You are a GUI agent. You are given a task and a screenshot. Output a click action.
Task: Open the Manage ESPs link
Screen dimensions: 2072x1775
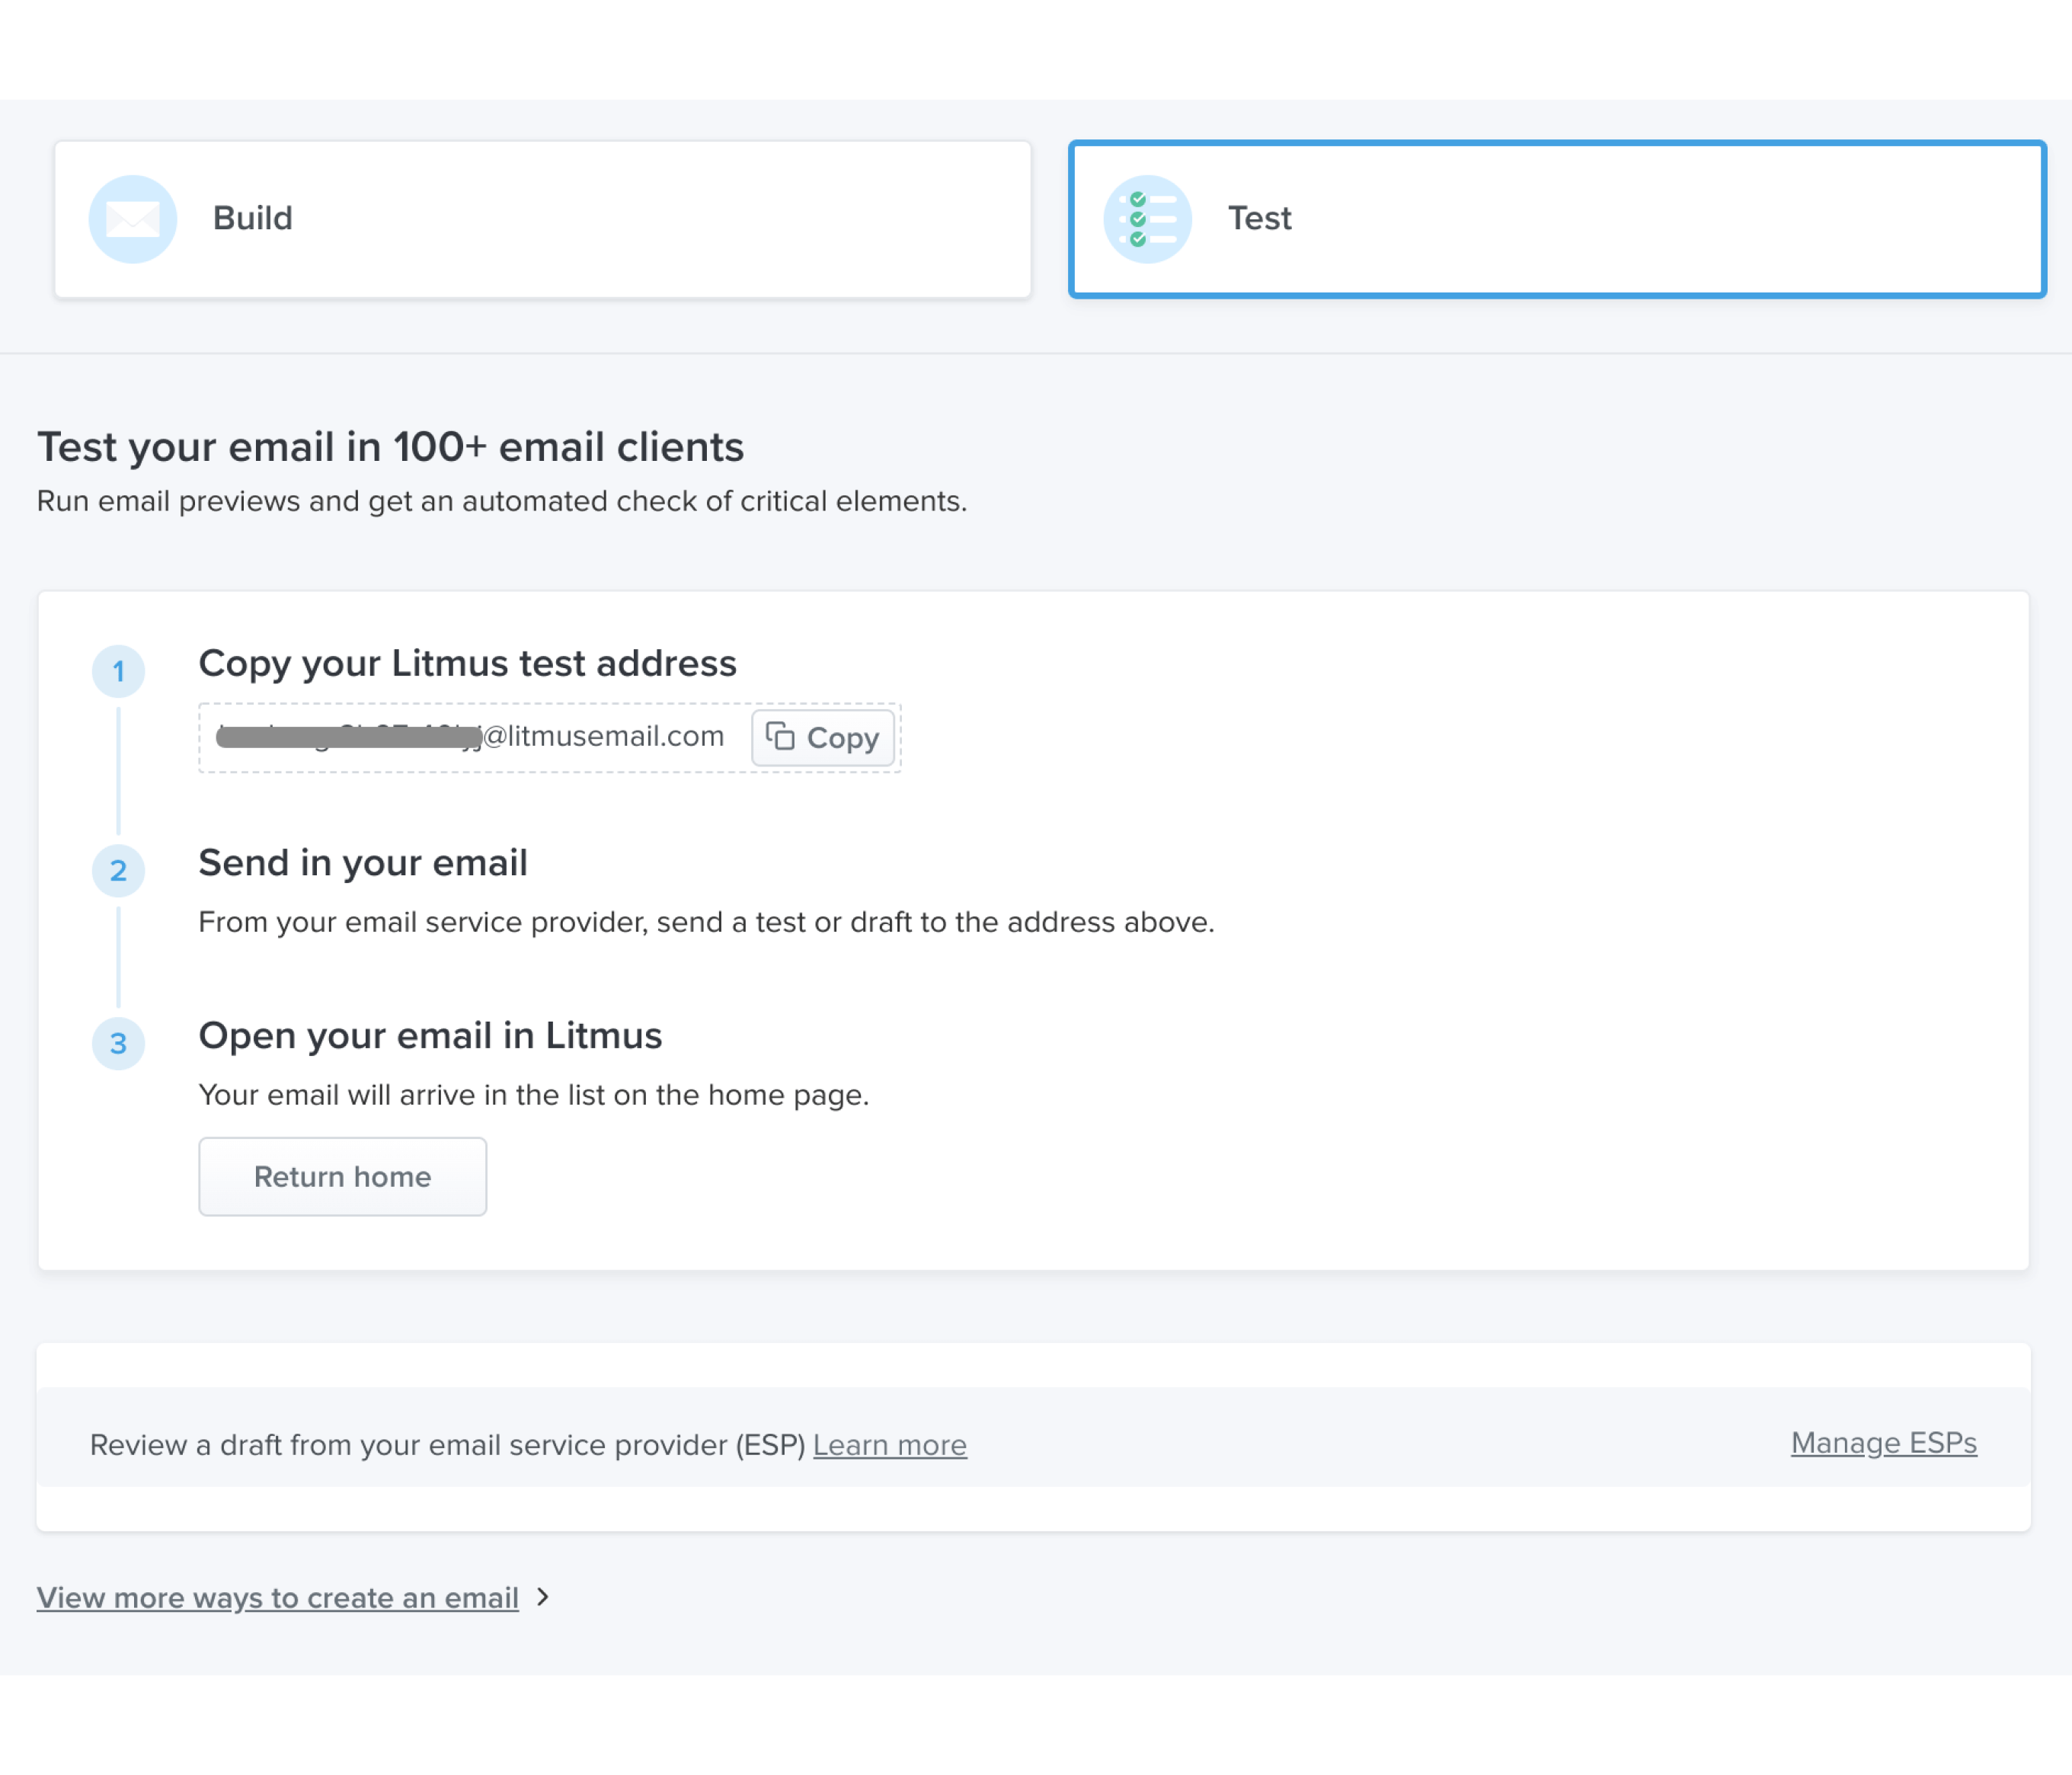1883,1443
